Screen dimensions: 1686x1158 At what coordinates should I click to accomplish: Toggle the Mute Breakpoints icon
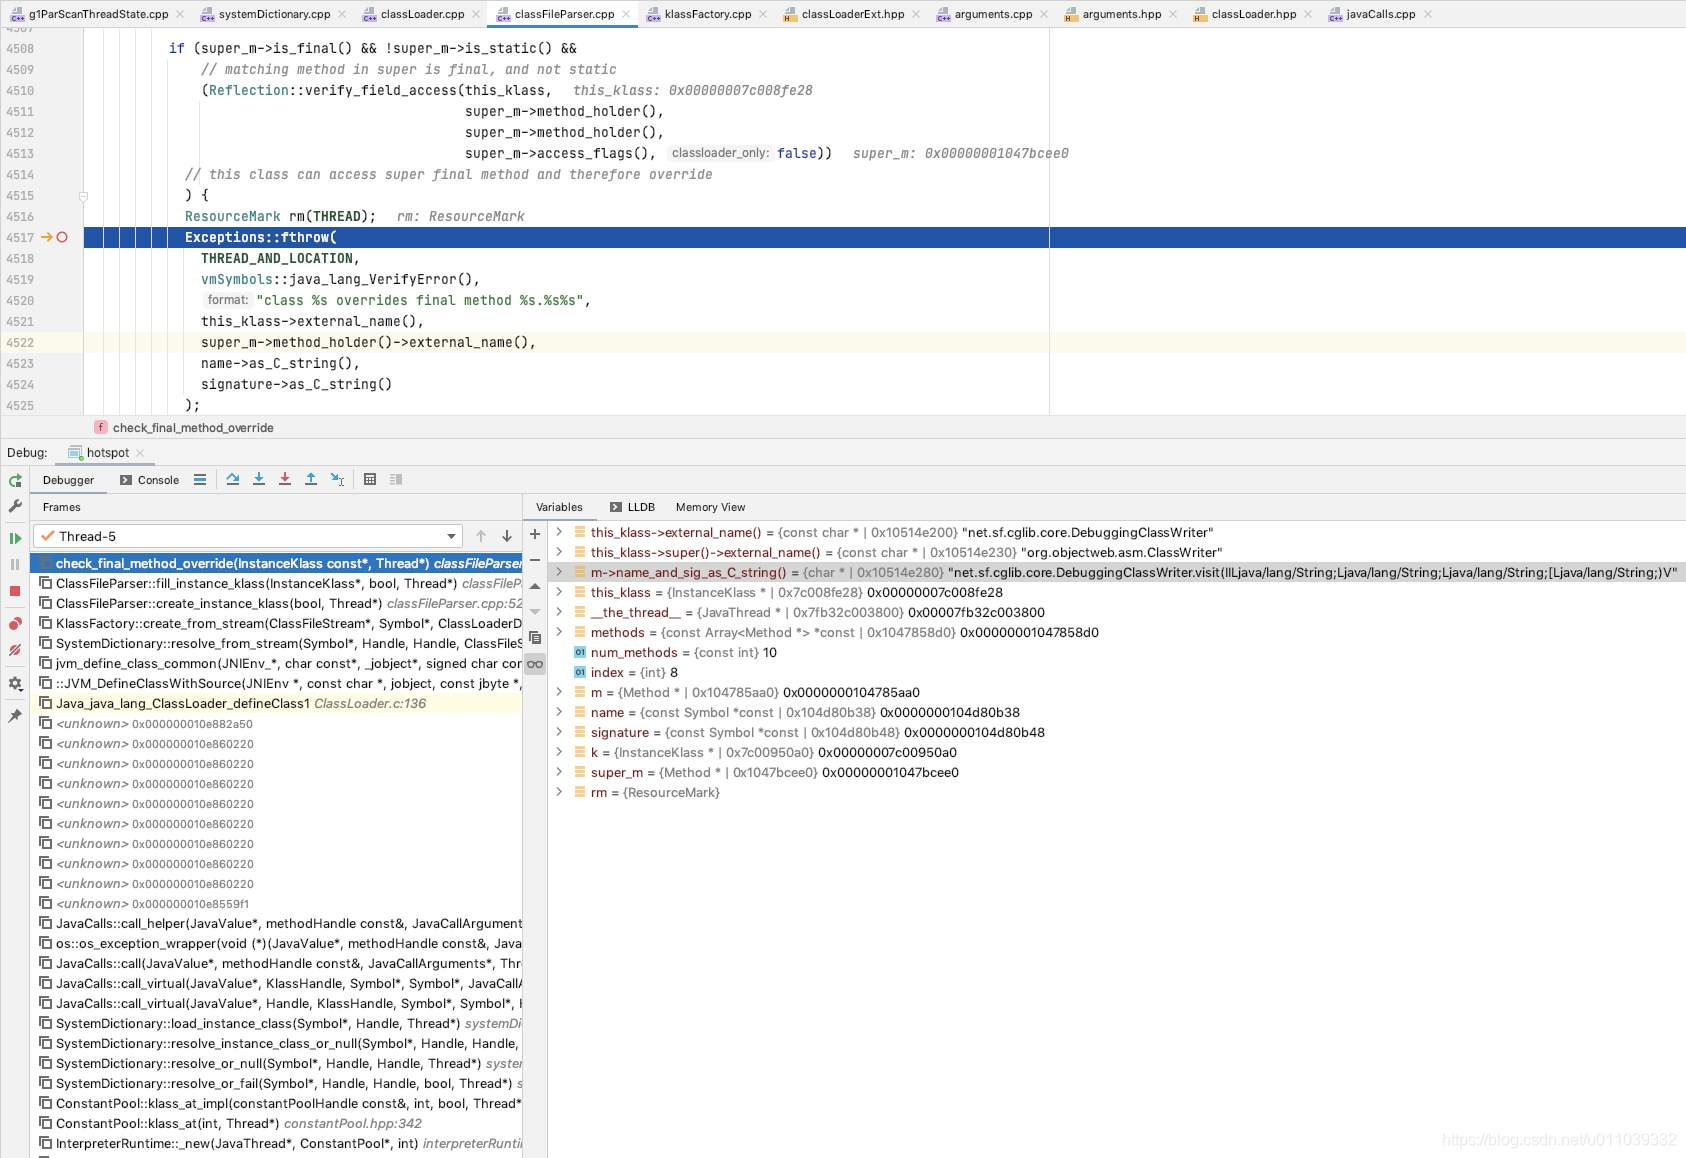(x=15, y=650)
